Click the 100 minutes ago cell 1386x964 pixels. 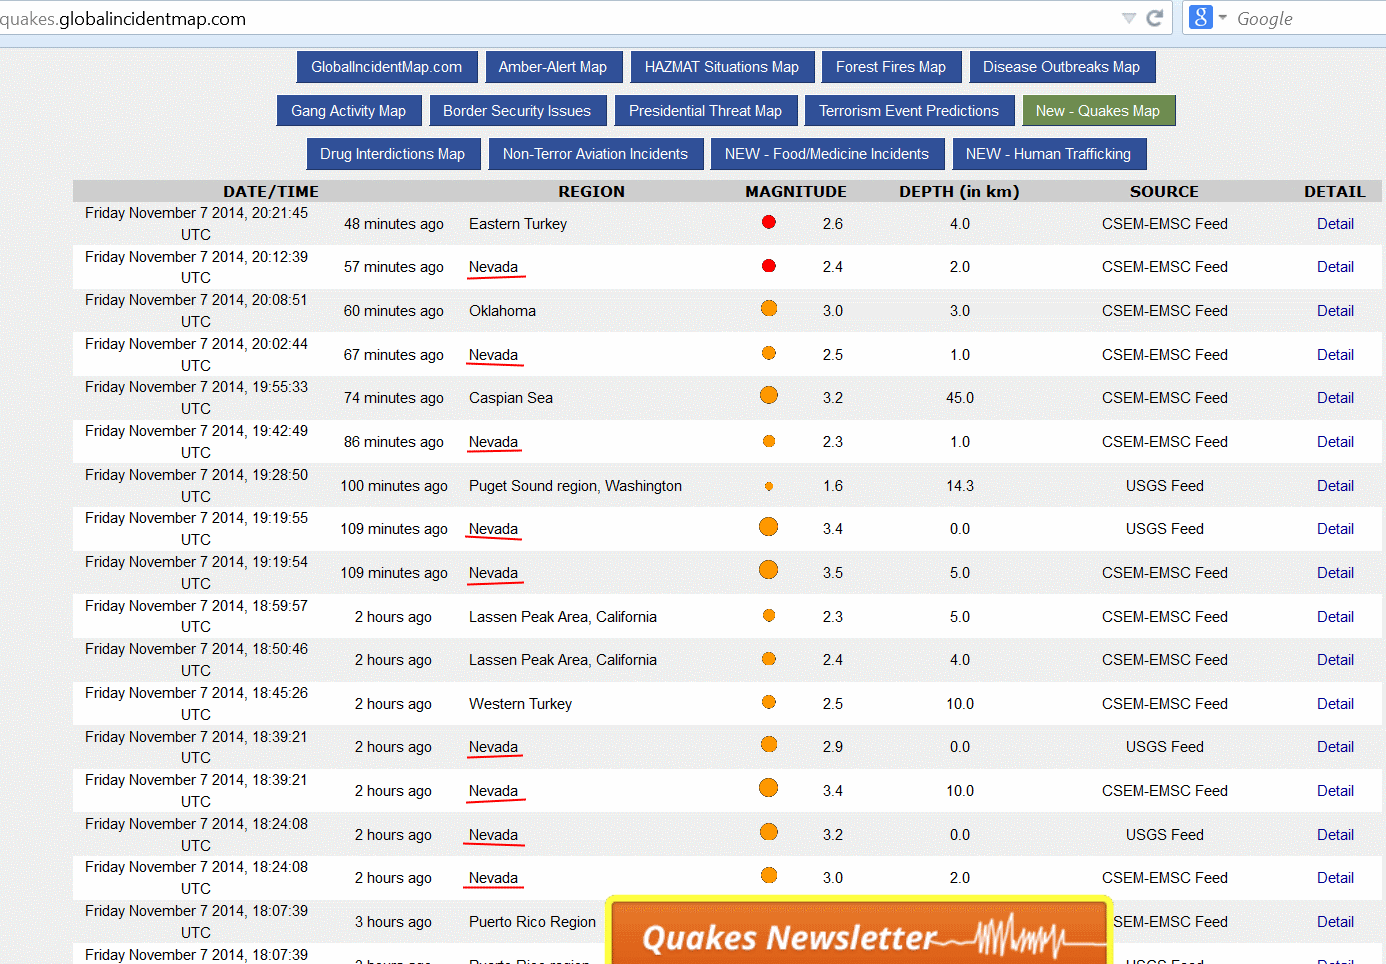pyautogui.click(x=394, y=486)
